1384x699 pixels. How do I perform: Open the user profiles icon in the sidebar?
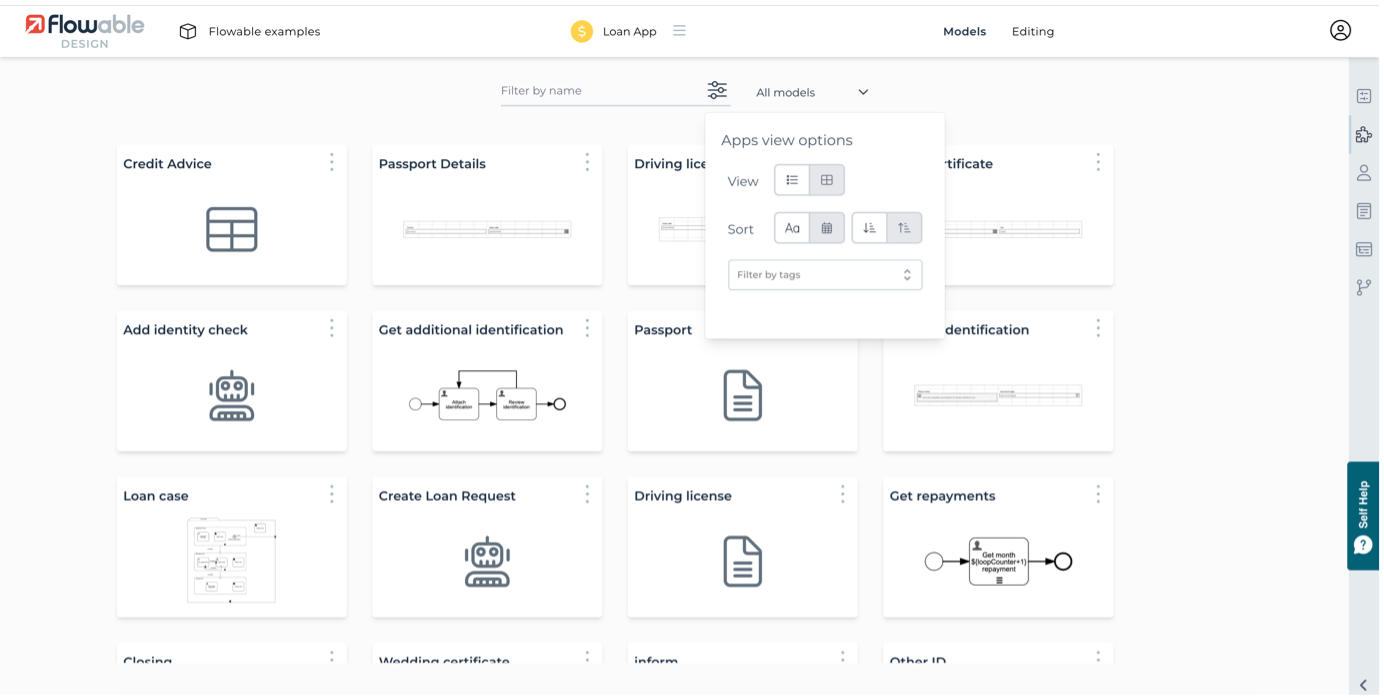click(1364, 173)
